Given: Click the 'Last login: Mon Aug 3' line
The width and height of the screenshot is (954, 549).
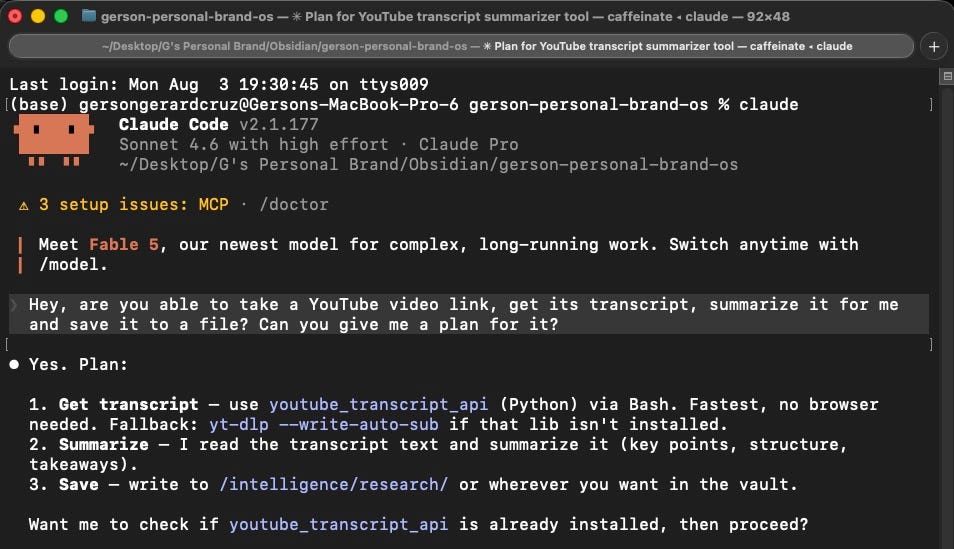Looking at the screenshot, I should [219, 85].
